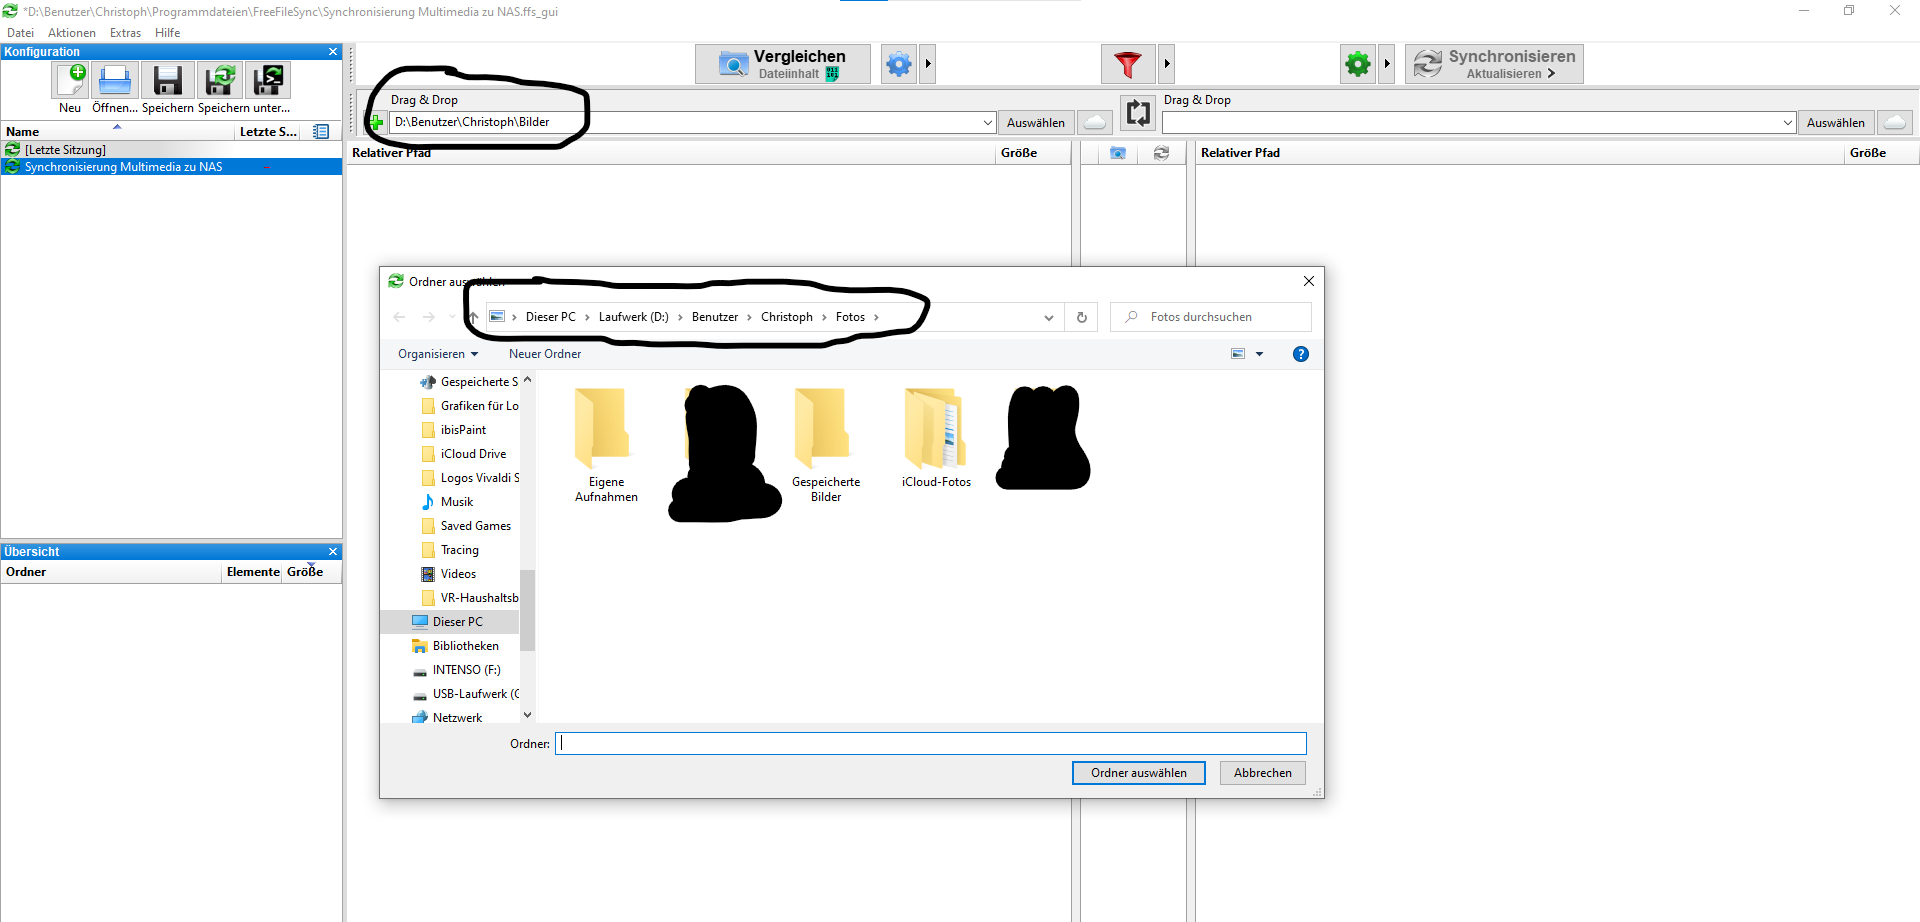Click right Auswählen button
1920x922 pixels.
[x=1835, y=122]
